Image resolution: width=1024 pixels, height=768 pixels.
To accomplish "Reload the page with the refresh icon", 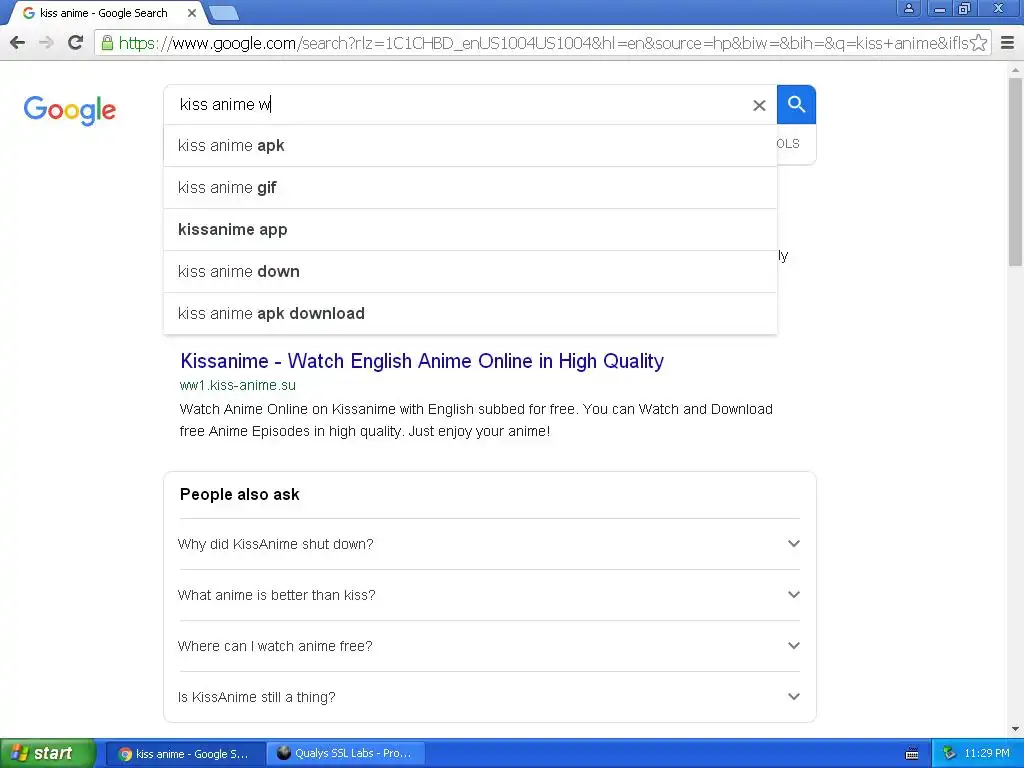I will (x=76, y=43).
